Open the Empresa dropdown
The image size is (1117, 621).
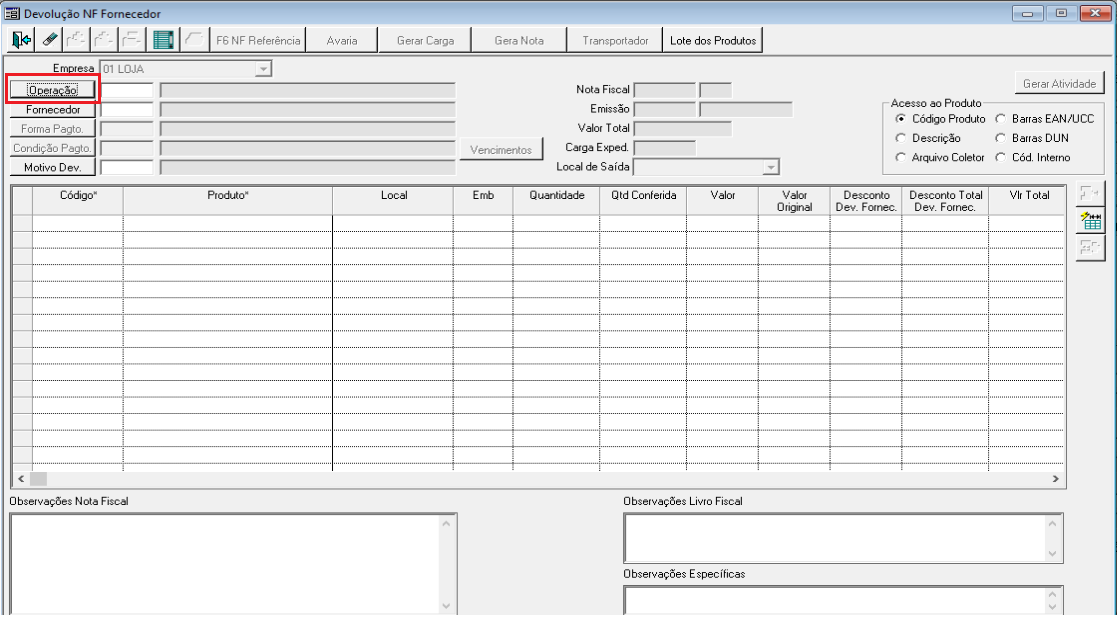pos(263,69)
